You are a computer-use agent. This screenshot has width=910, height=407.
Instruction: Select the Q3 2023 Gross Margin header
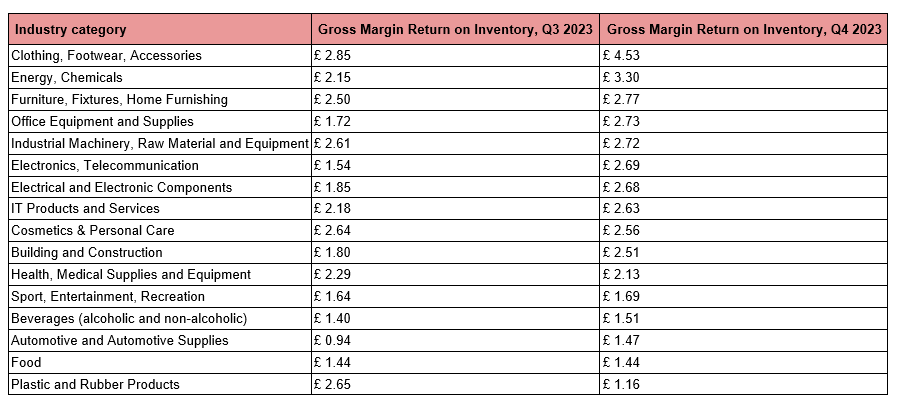(x=456, y=30)
